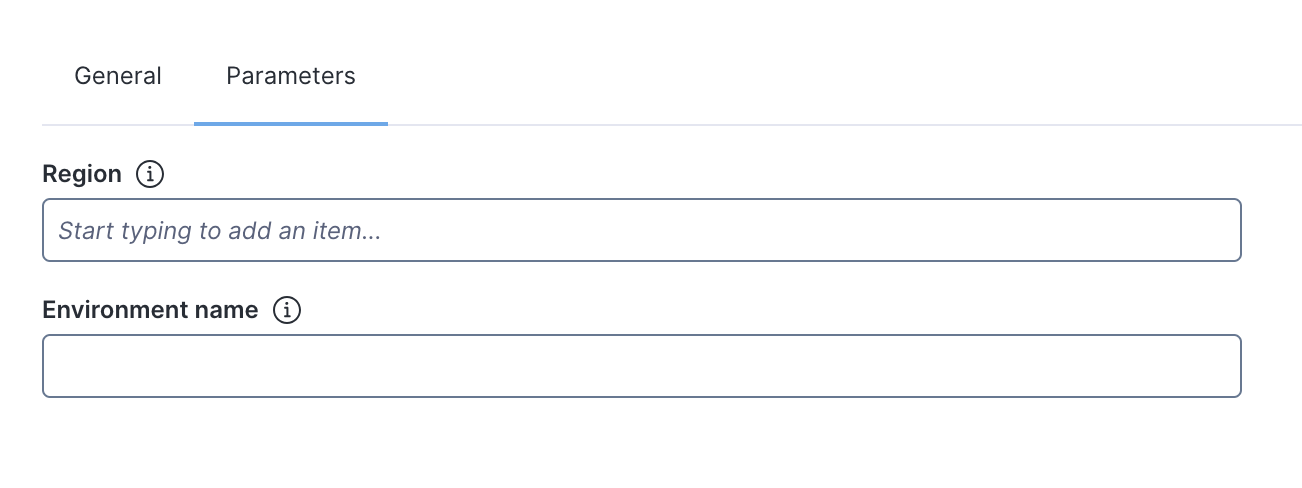Open the circled-i icon beside Environment name
This screenshot has height=488, width=1302.
point(287,310)
